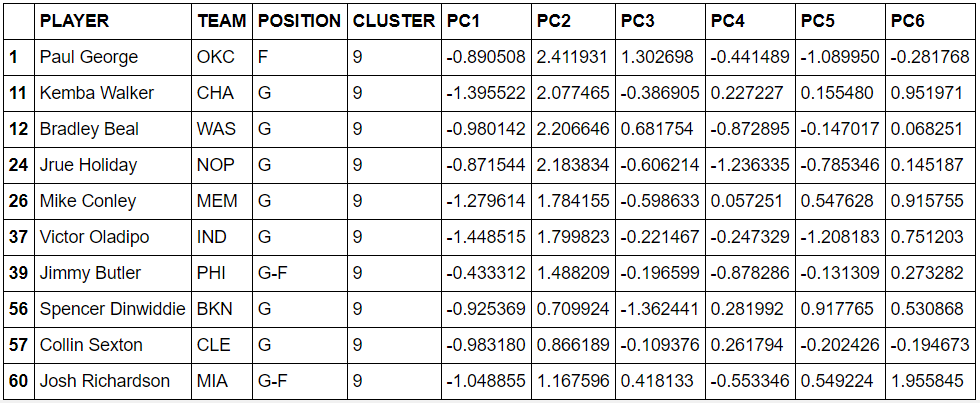The width and height of the screenshot is (980, 403).
Task: Click Josh Richardson's PC6 value 1.955845
Action: click(x=931, y=381)
